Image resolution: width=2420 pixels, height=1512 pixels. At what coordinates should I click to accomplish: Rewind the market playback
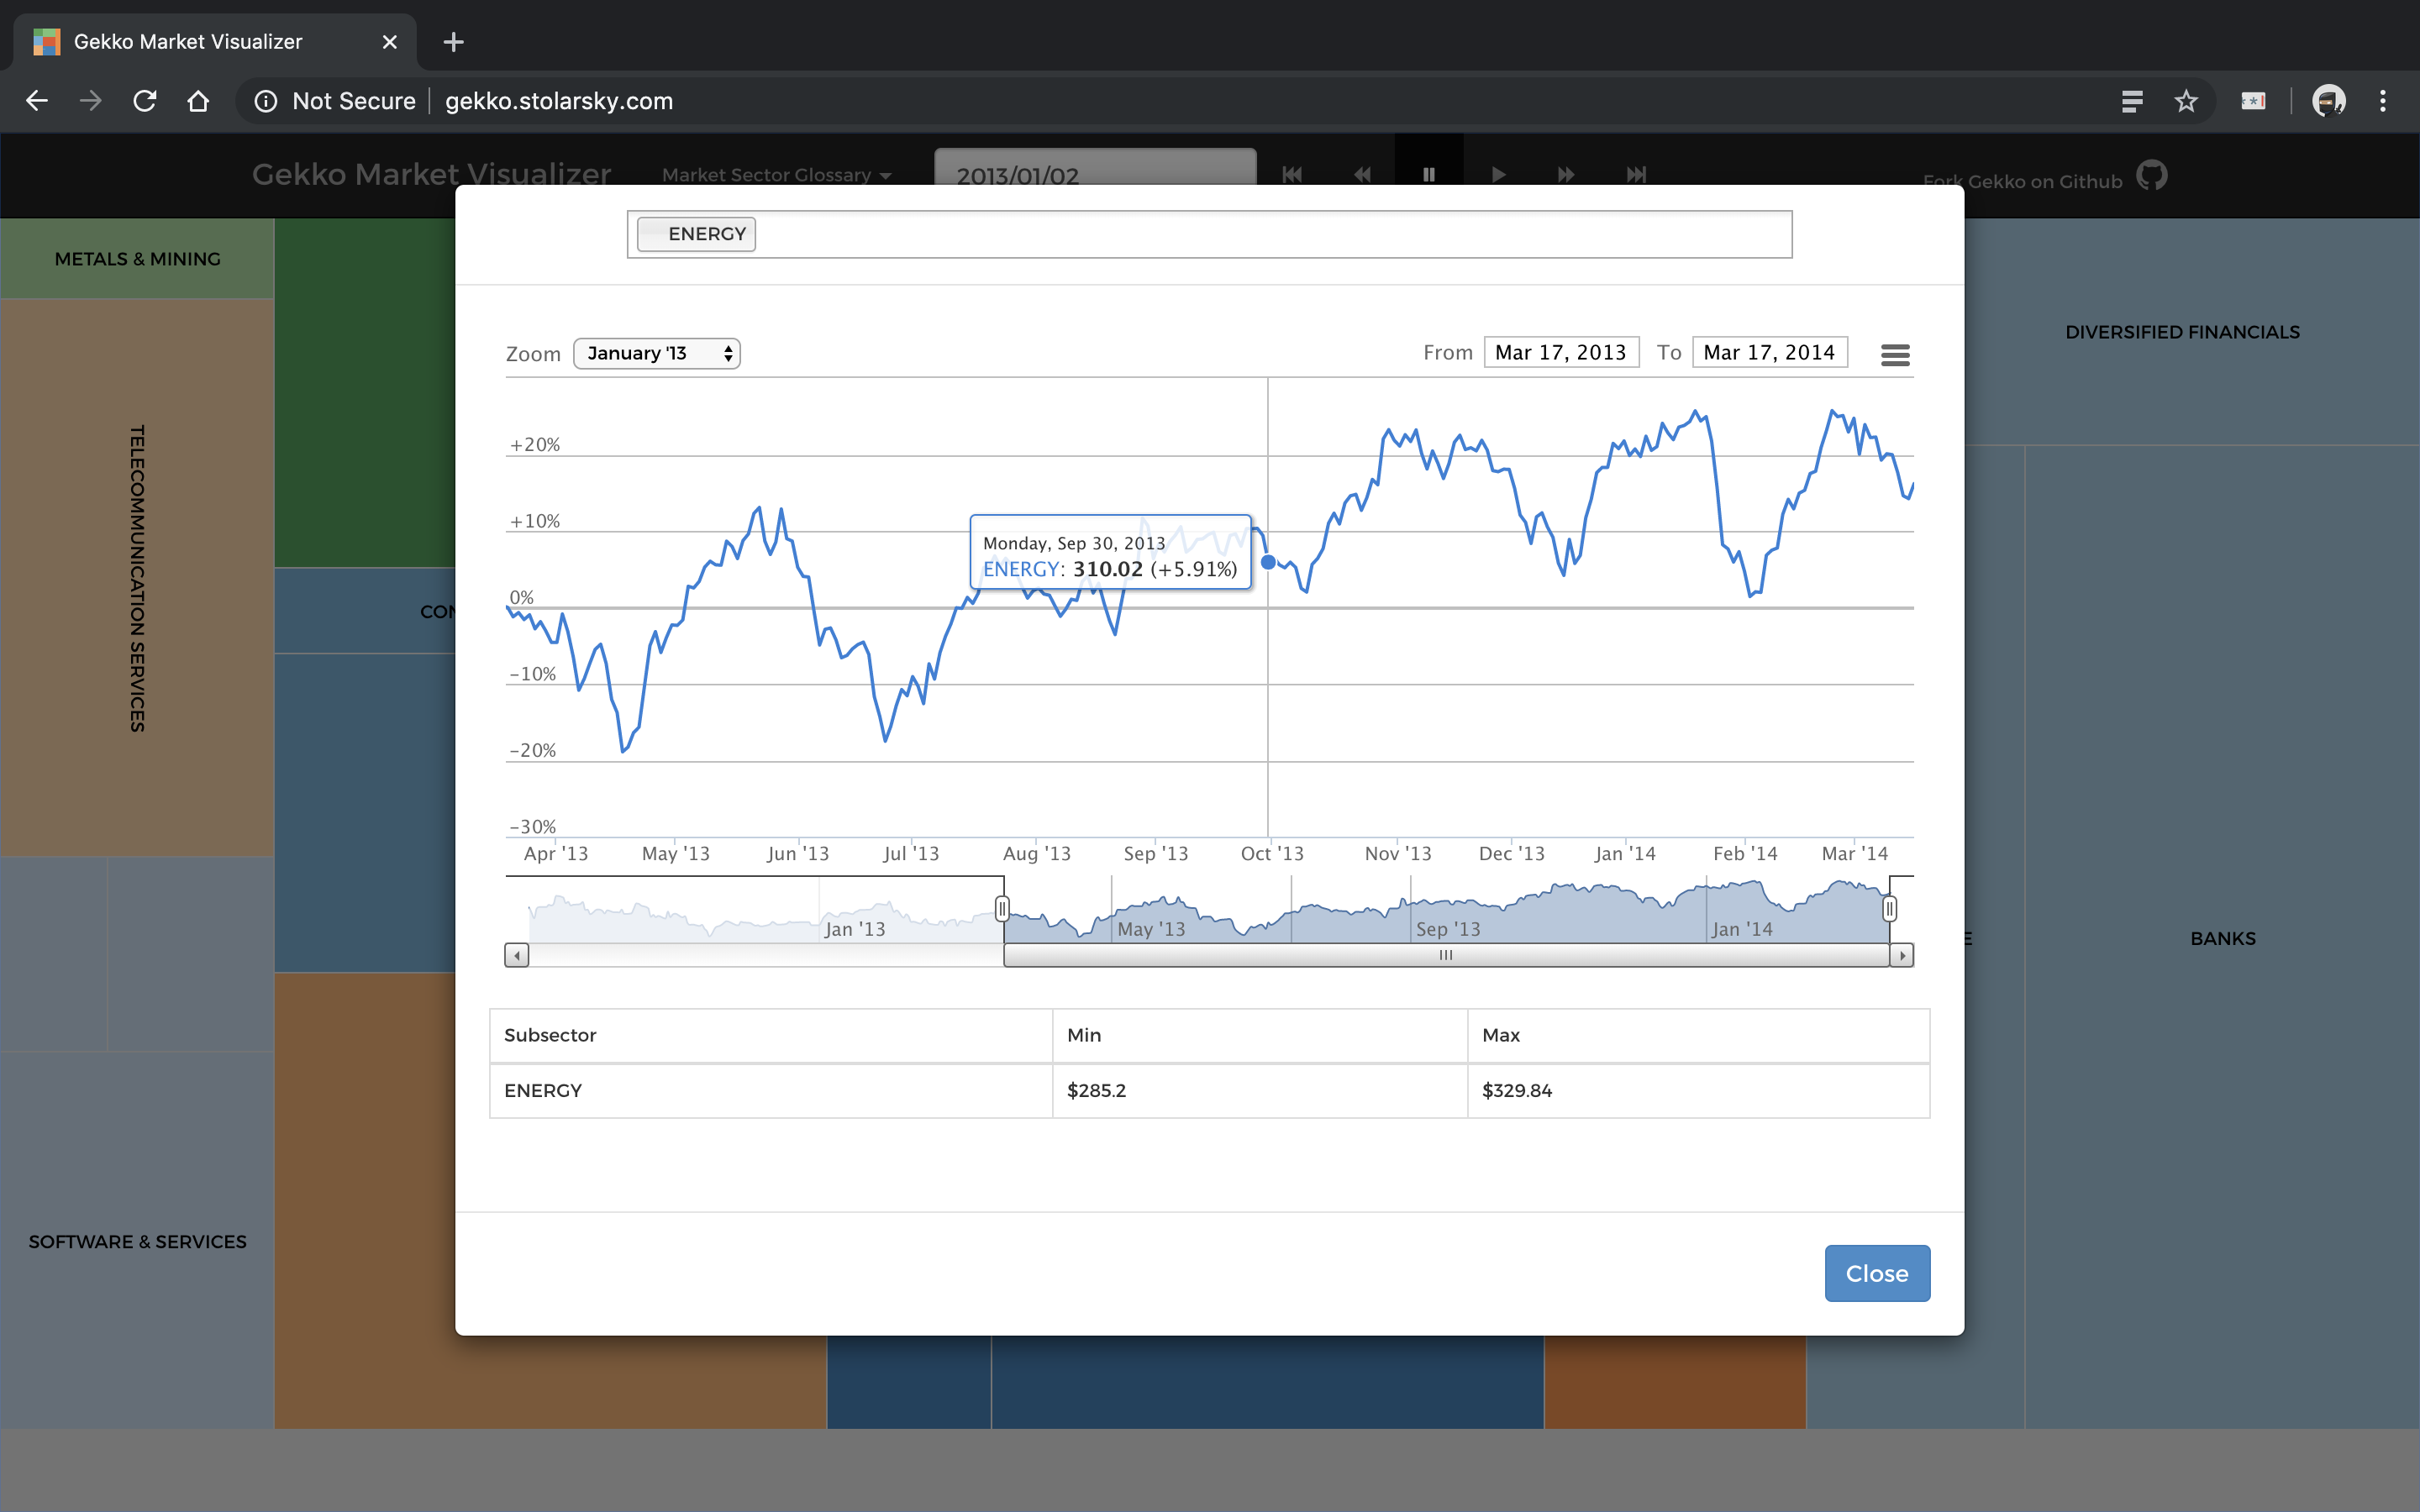click(1362, 175)
